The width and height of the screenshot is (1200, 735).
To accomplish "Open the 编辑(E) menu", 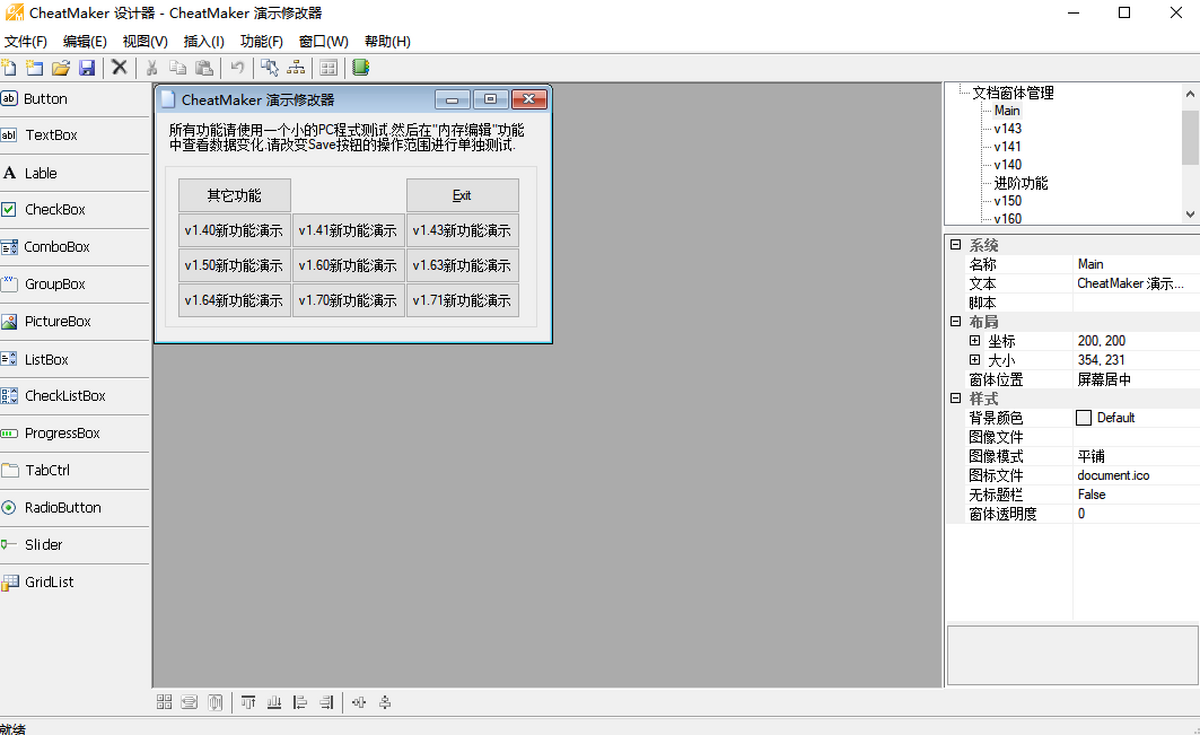I will [85, 41].
